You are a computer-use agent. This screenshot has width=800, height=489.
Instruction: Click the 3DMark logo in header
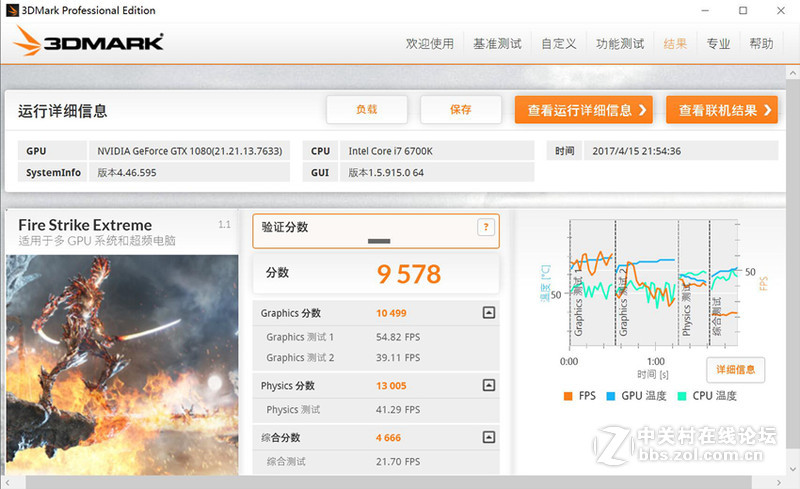pos(88,41)
